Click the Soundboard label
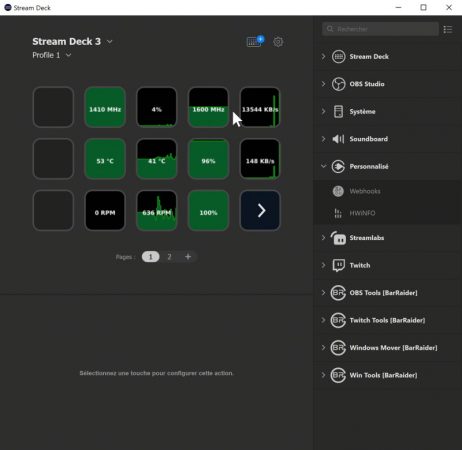Viewport: 462px width, 450px height. (x=369, y=139)
